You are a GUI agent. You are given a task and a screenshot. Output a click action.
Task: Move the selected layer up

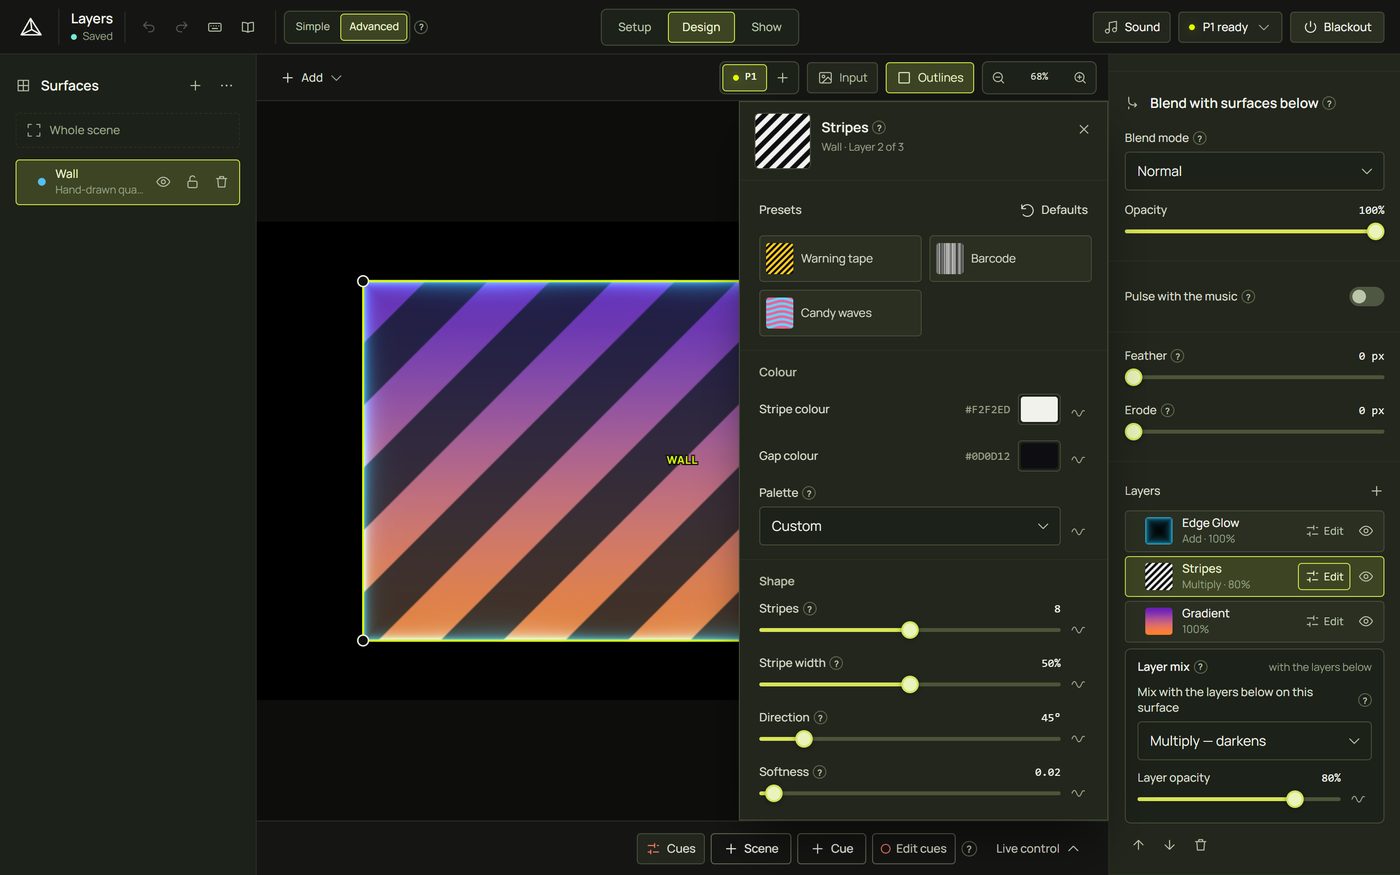point(1138,845)
